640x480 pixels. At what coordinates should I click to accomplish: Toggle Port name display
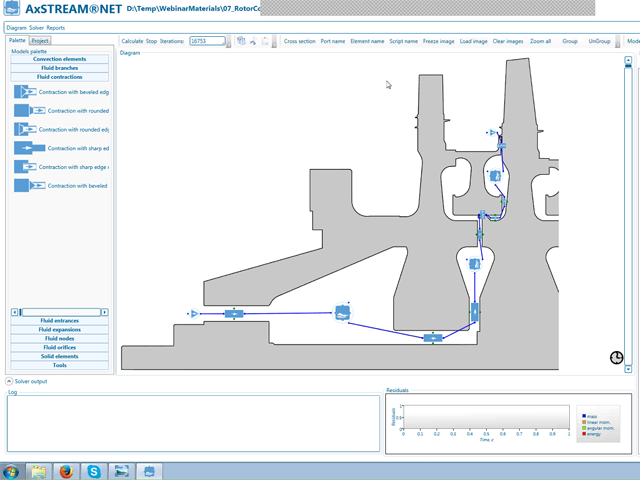click(333, 41)
